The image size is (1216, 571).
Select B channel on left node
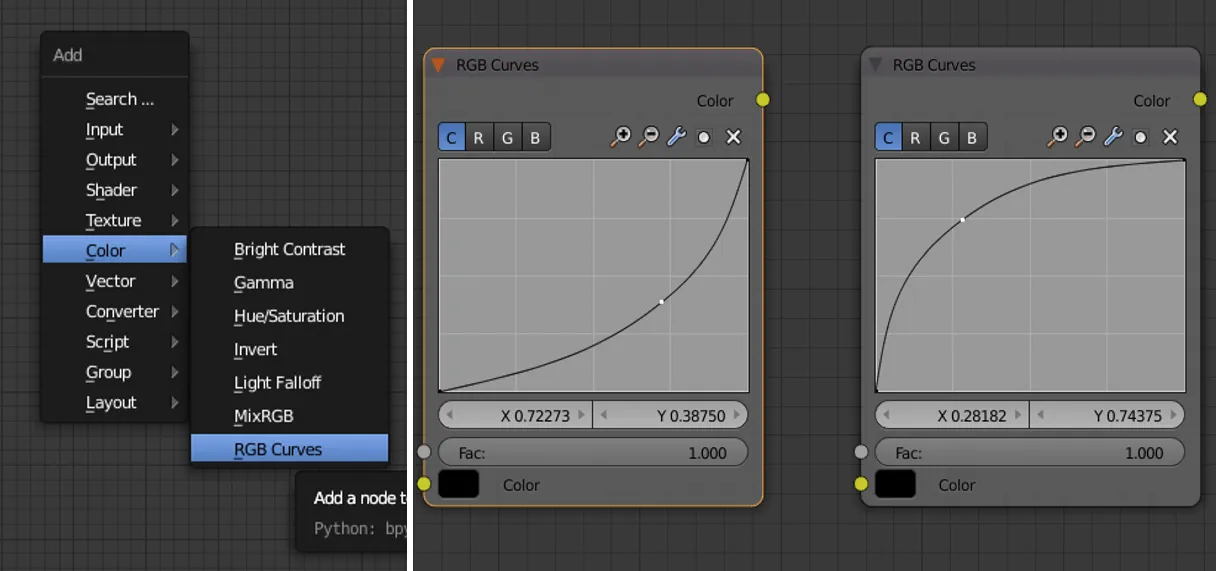point(536,138)
